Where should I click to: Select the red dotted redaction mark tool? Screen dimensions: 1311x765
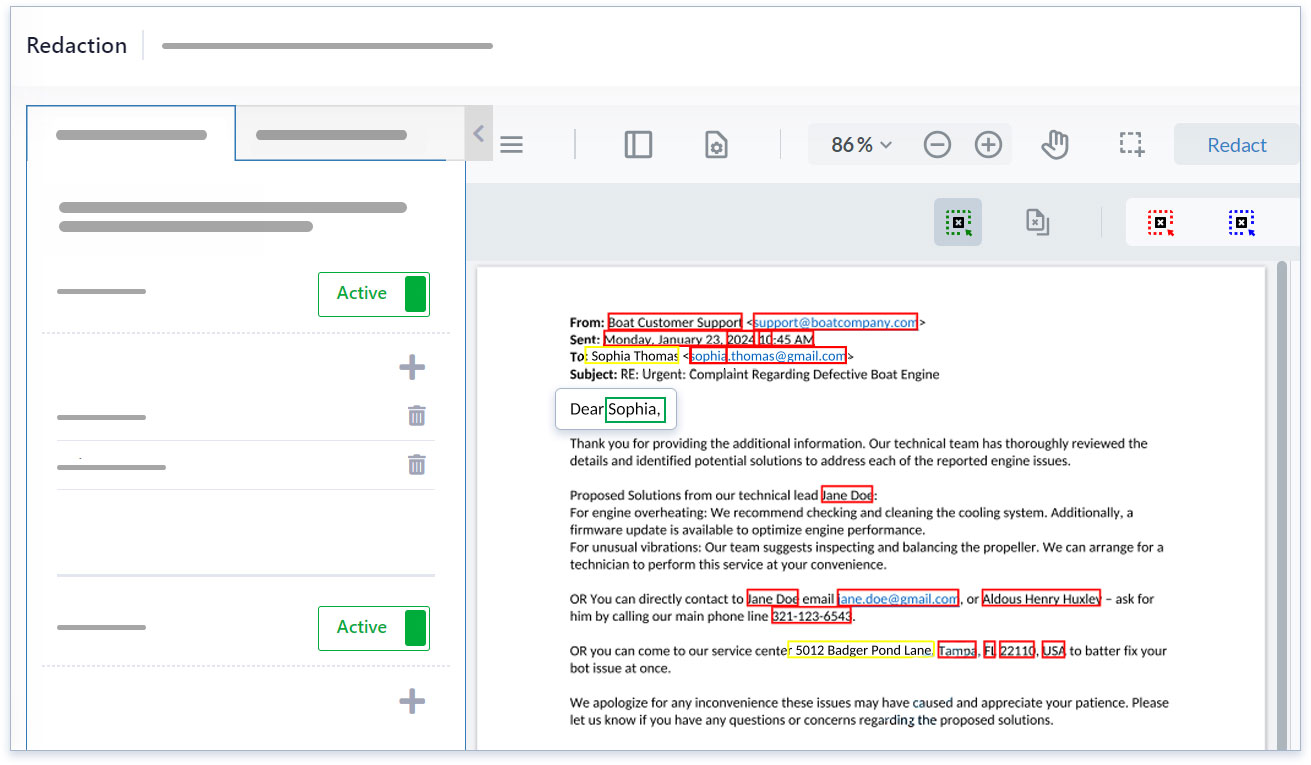pos(1160,223)
